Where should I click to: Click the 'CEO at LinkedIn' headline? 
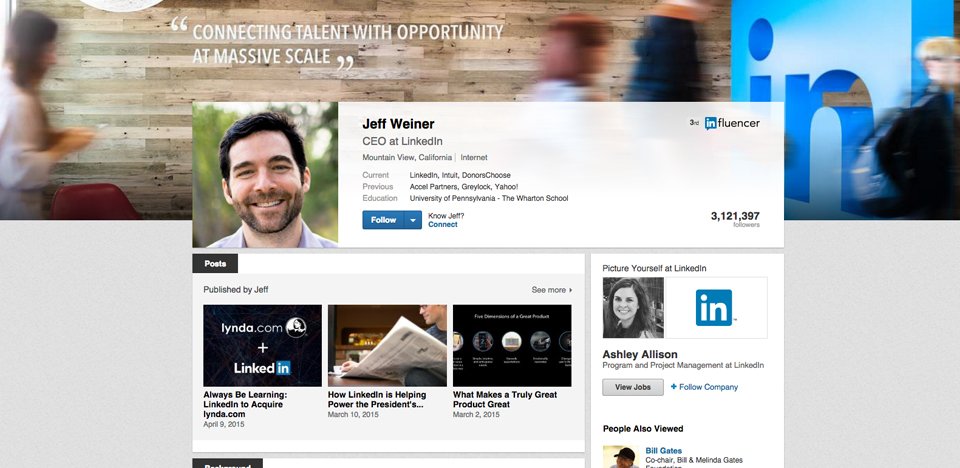point(402,142)
